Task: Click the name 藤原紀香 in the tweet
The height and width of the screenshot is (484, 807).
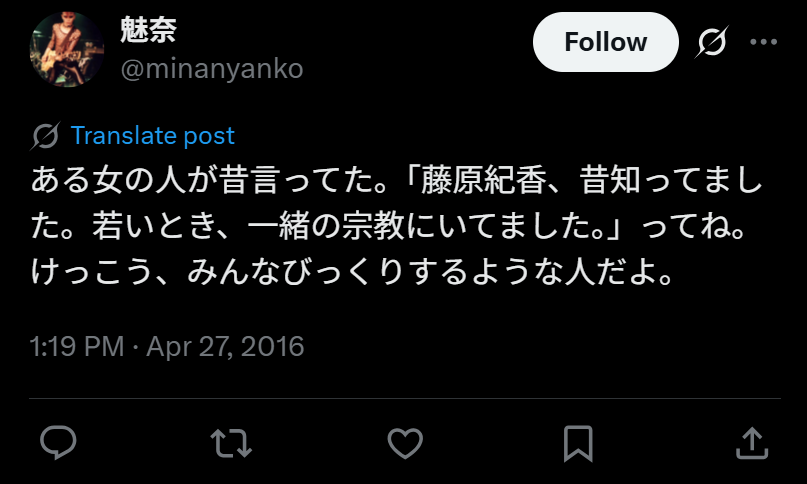Action: (x=483, y=180)
